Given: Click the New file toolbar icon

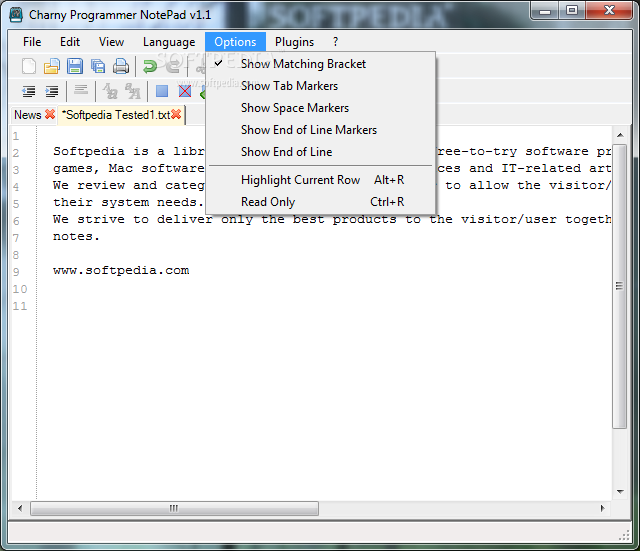Looking at the screenshot, I should (x=29, y=66).
